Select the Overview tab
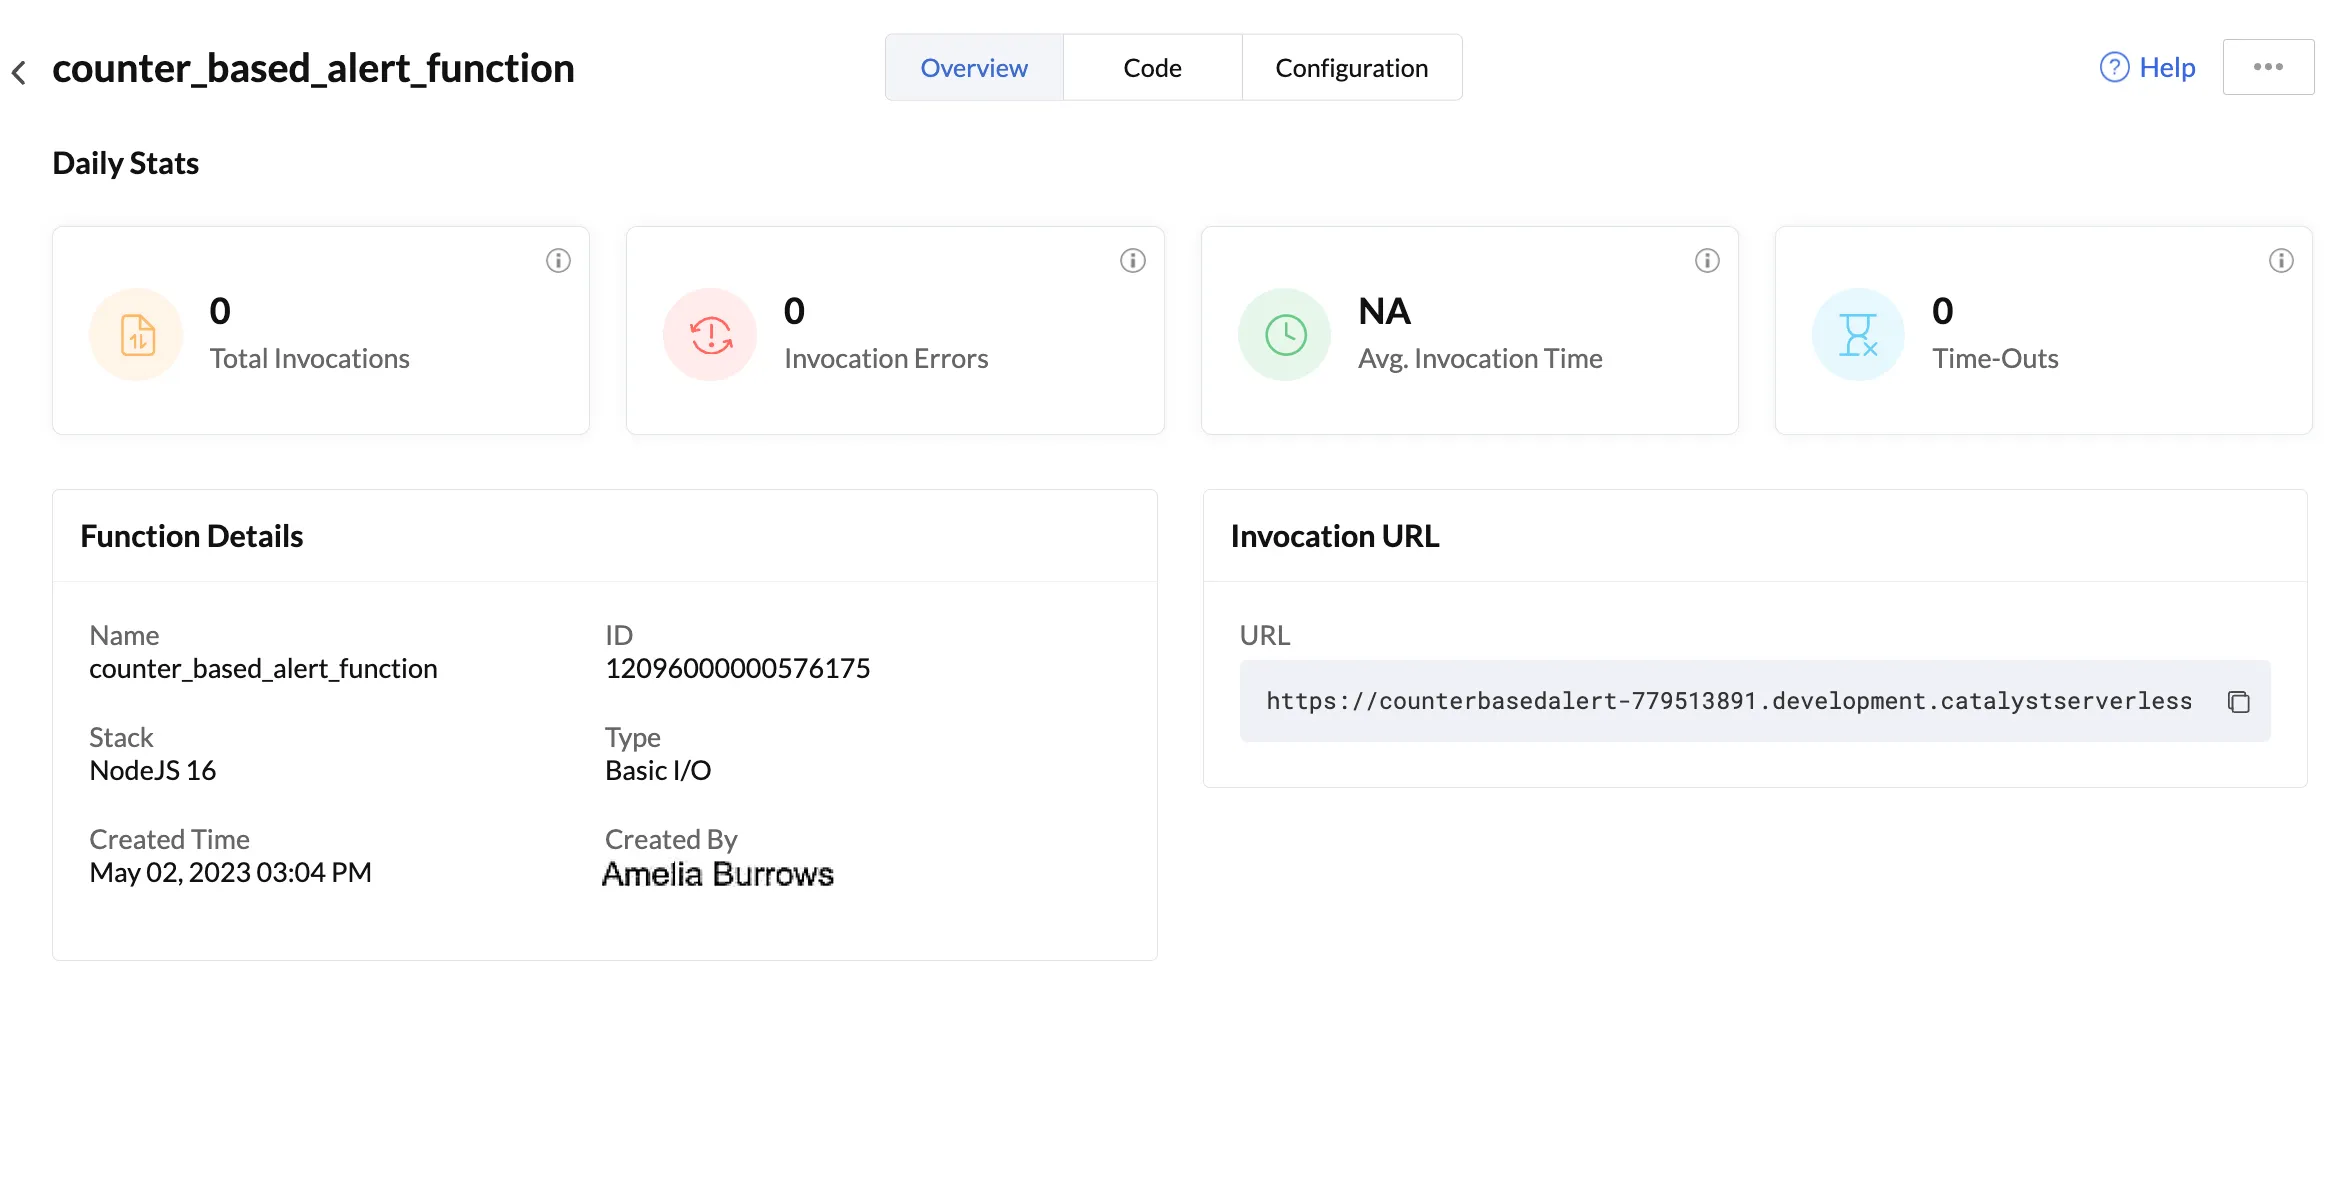 [x=973, y=68]
